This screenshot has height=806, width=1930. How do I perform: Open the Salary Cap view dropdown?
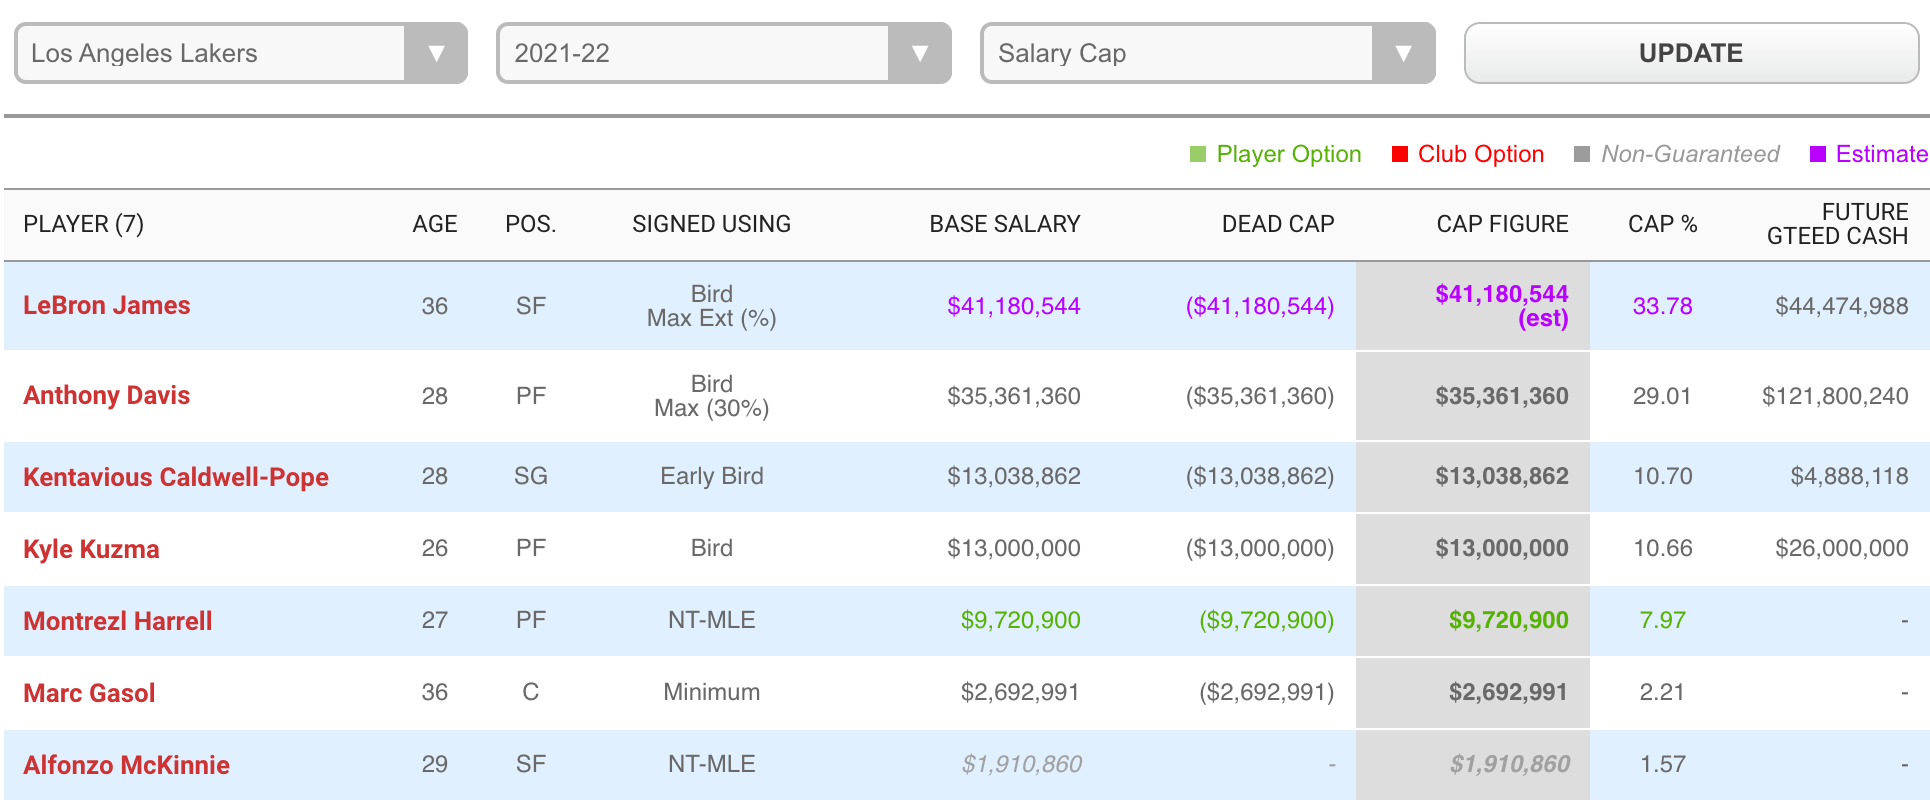(1208, 53)
